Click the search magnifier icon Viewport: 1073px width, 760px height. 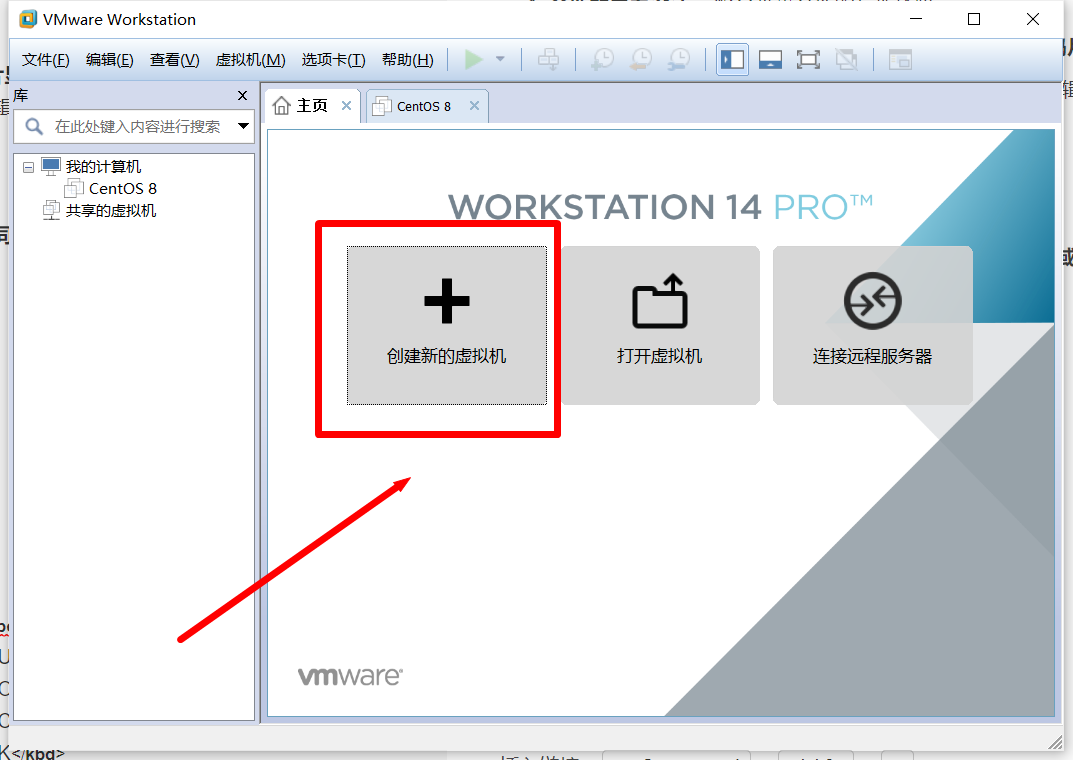tap(34, 127)
